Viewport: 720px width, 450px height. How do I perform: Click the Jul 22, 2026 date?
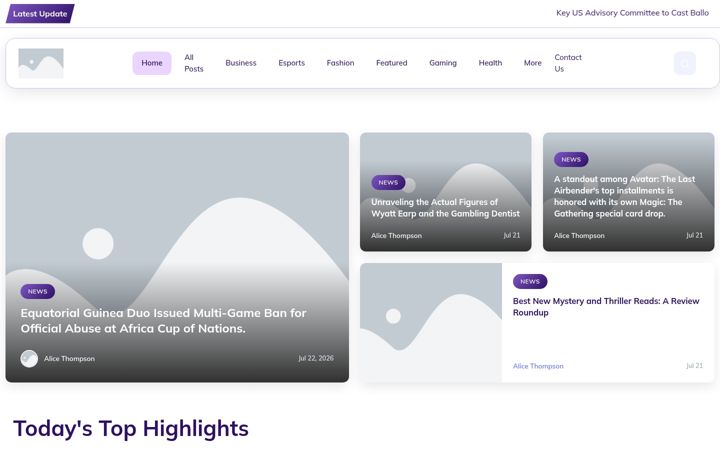click(316, 358)
